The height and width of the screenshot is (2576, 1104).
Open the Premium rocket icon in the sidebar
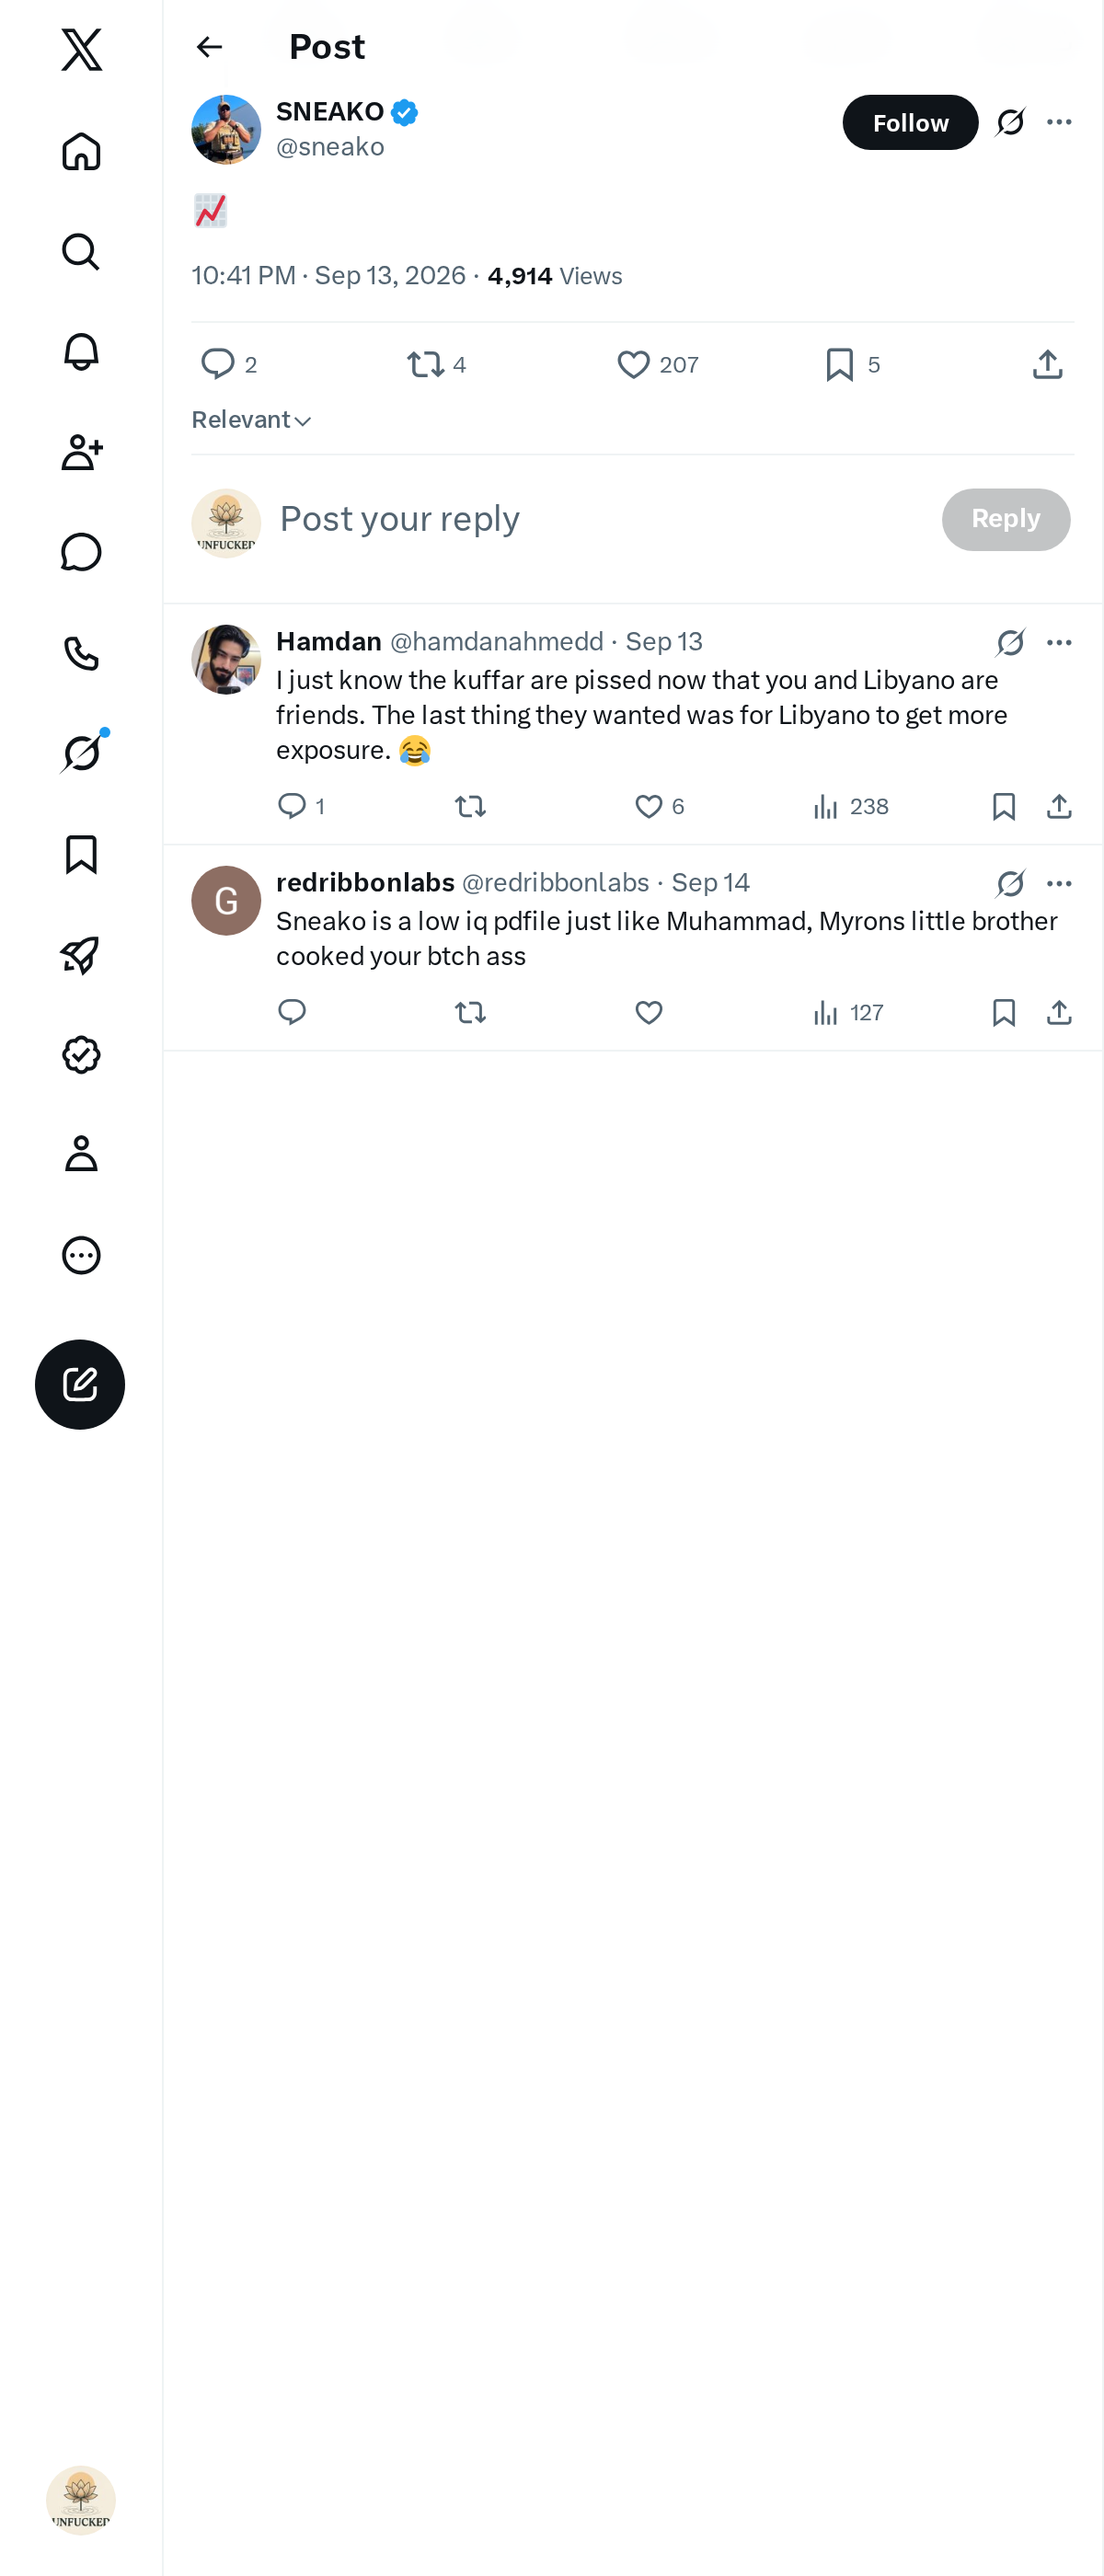click(81, 954)
